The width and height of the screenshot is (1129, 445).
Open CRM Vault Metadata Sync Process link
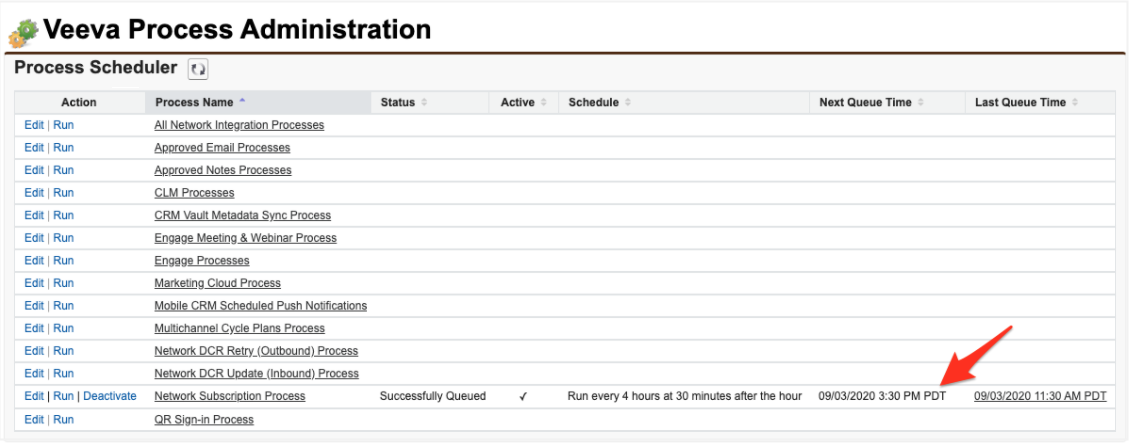tap(243, 215)
